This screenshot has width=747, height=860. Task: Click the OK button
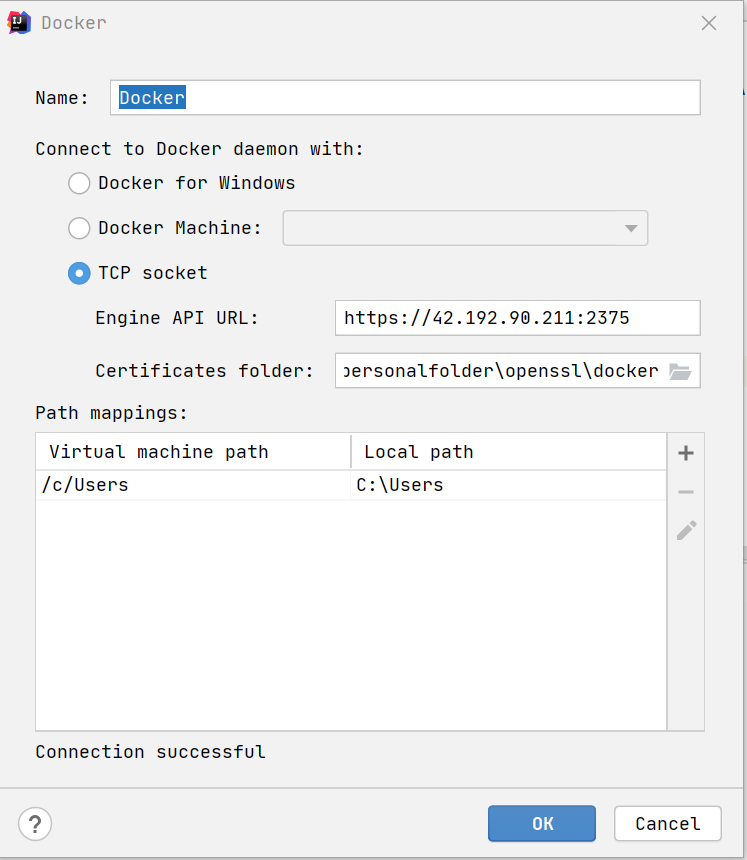tap(542, 823)
